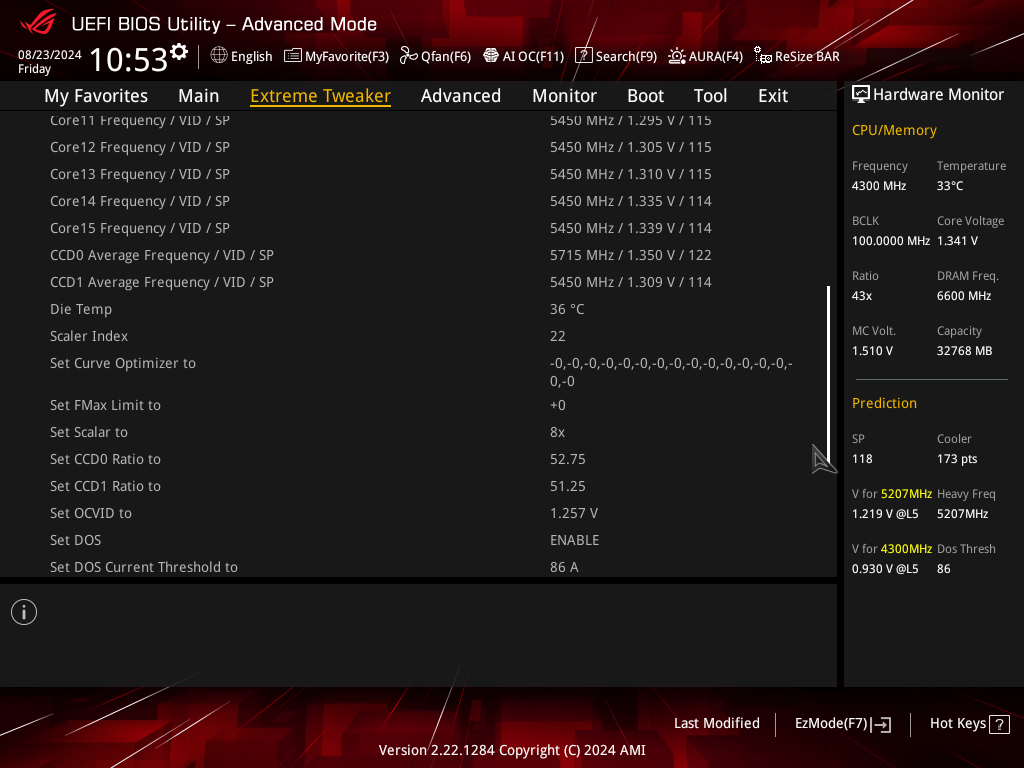The width and height of the screenshot is (1024, 768).
Task: Click CCD1 Average Frequency row
Action: [x=418, y=282]
